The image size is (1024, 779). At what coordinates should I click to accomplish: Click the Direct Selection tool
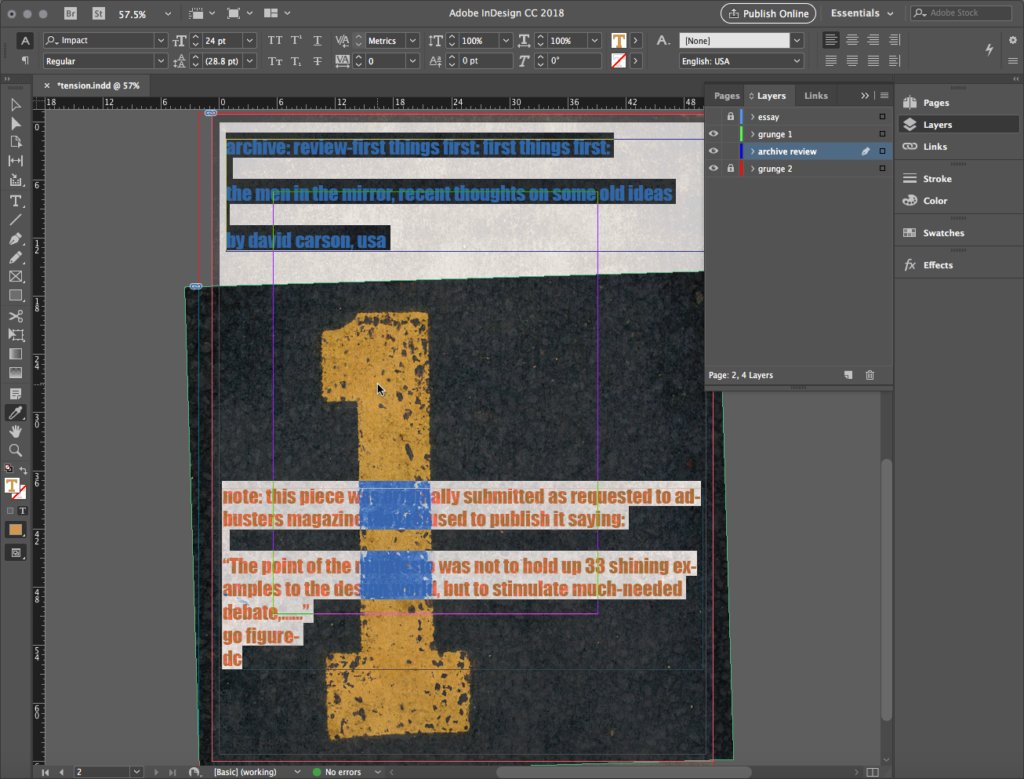tap(16, 123)
